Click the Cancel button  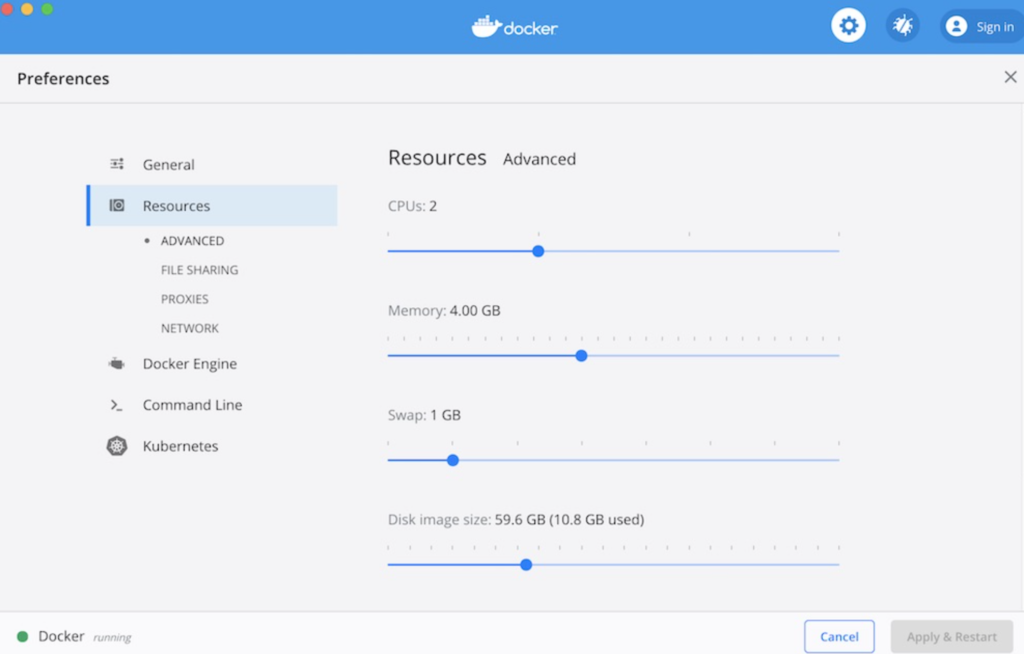839,636
